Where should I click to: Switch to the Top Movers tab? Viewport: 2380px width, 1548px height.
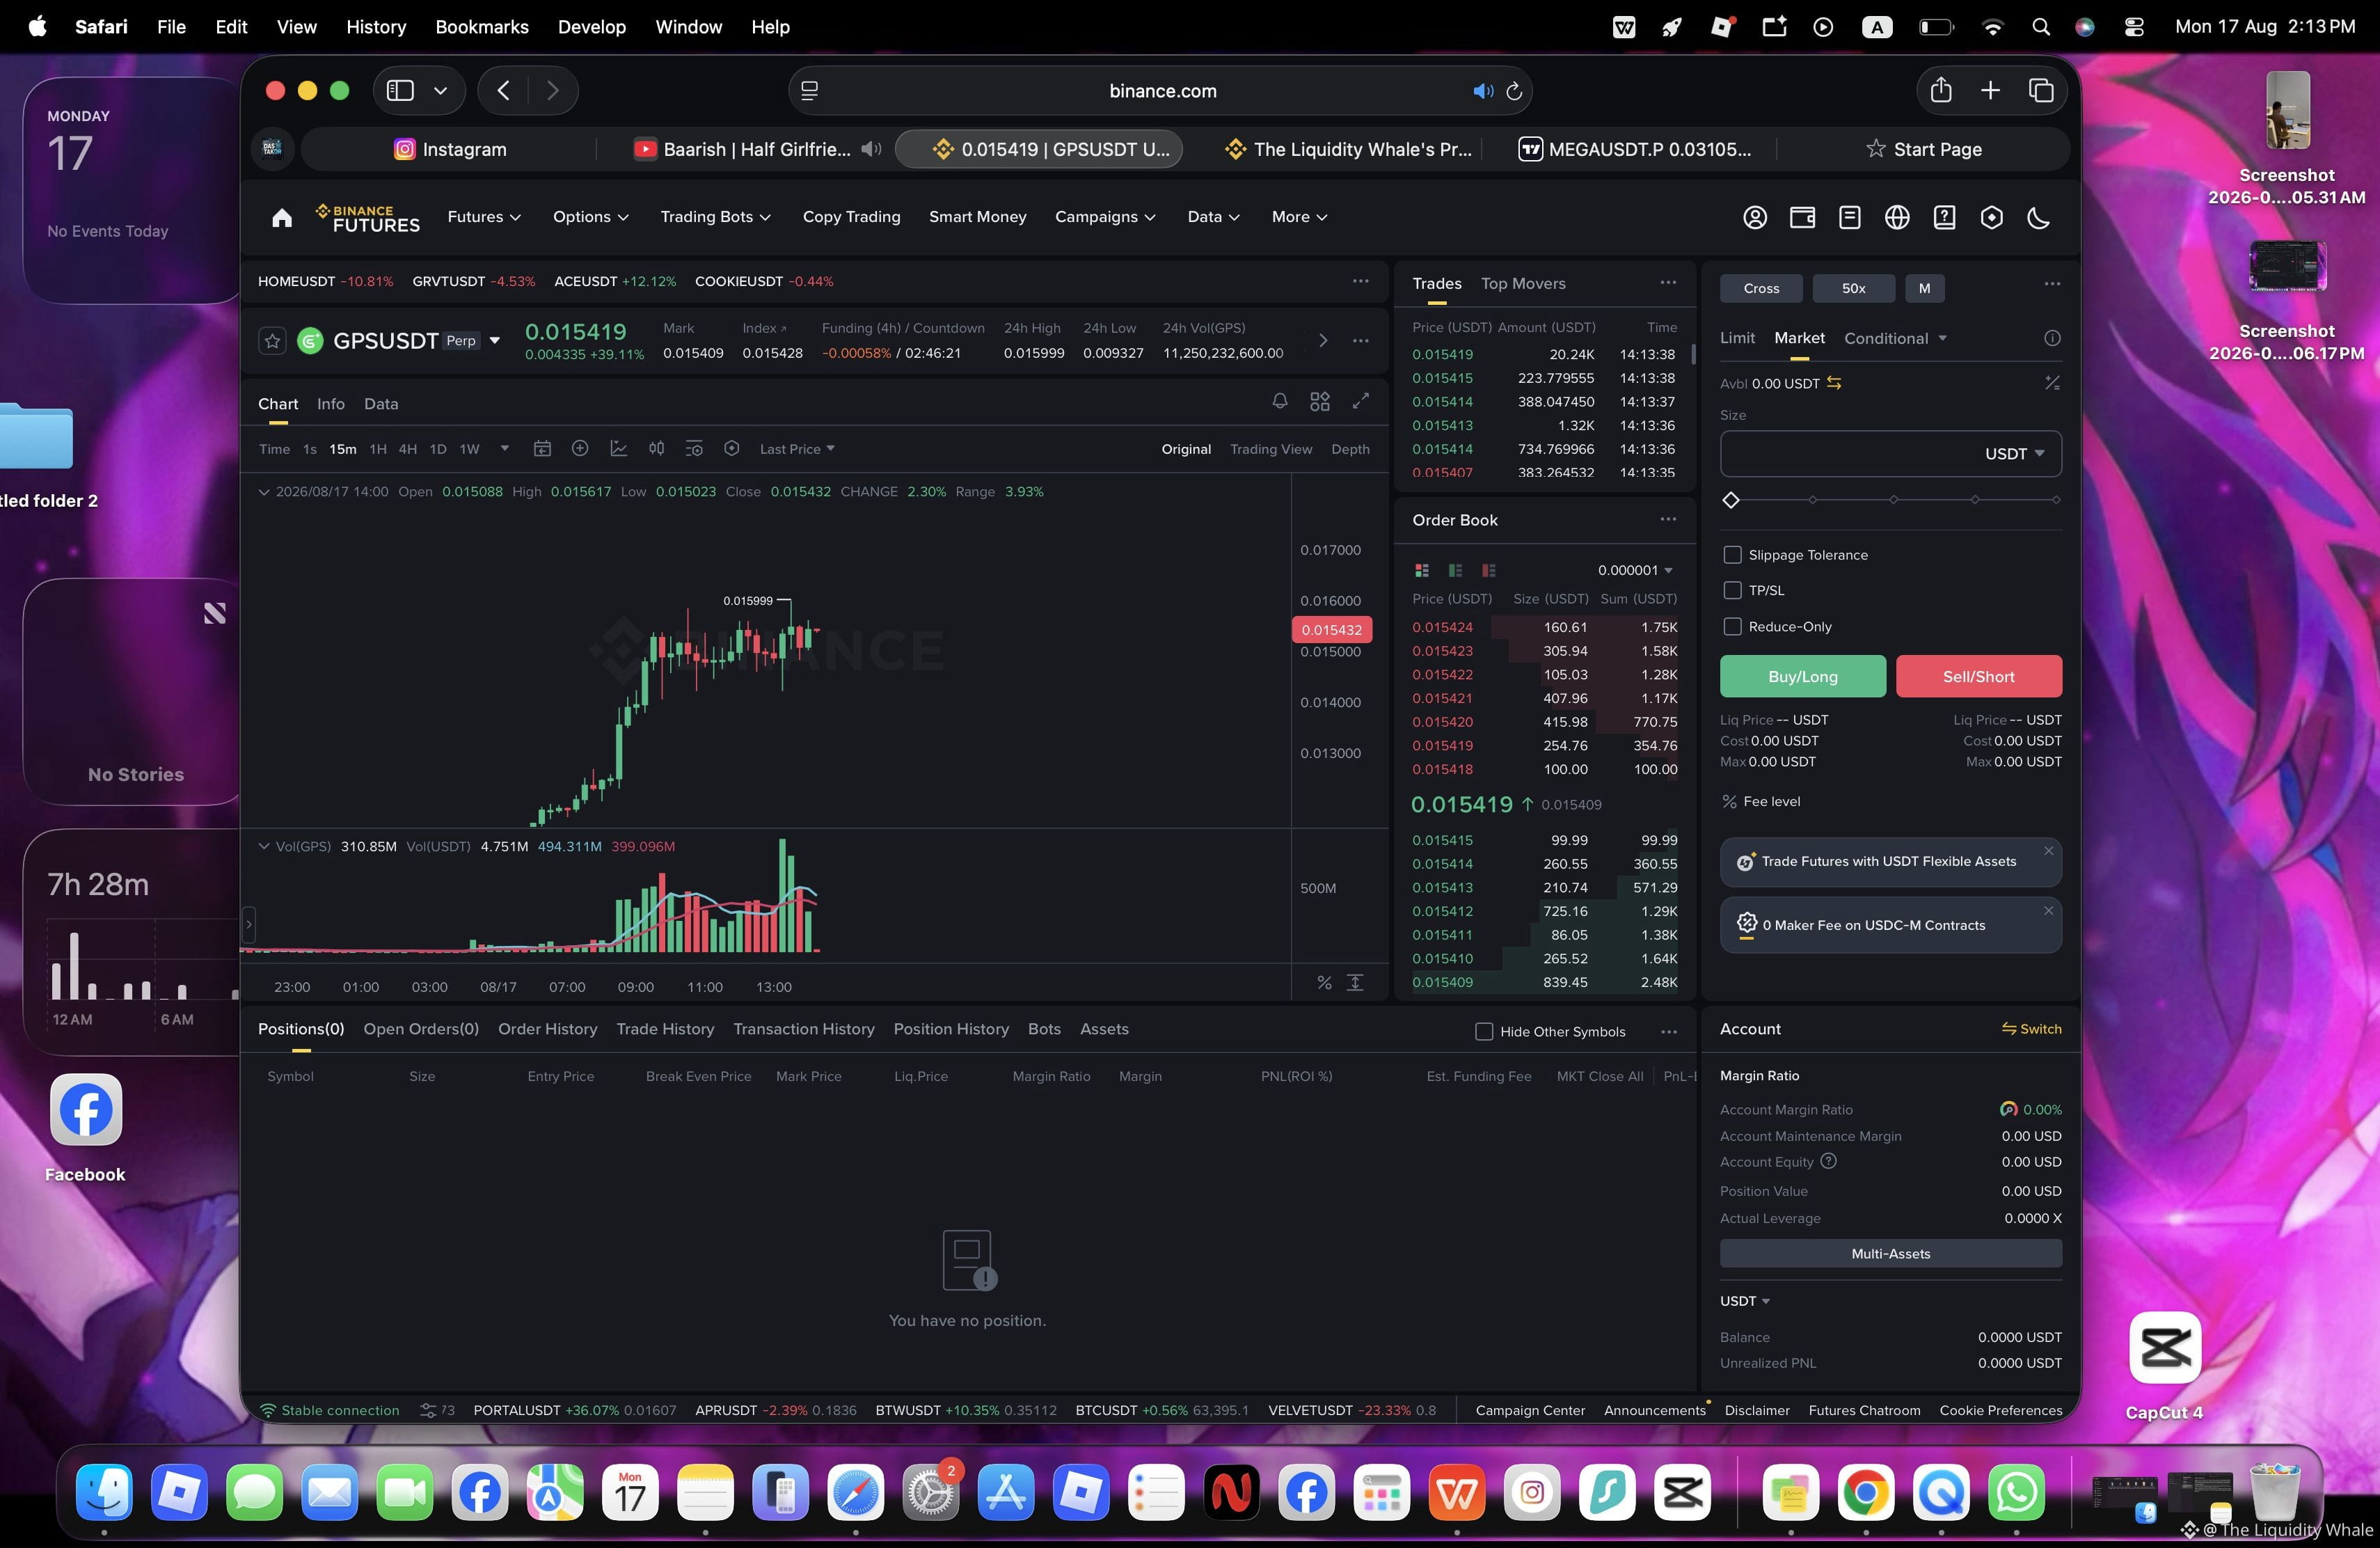(1523, 284)
